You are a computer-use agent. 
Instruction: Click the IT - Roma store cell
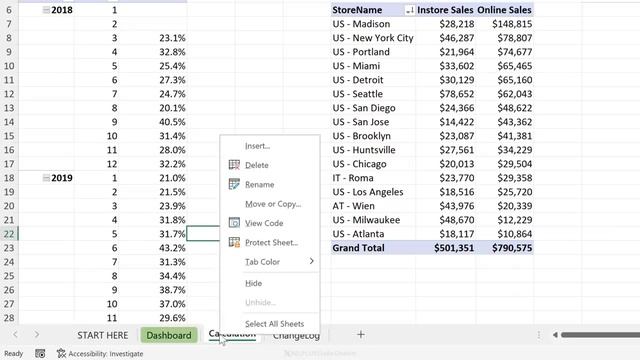[x=373, y=178]
